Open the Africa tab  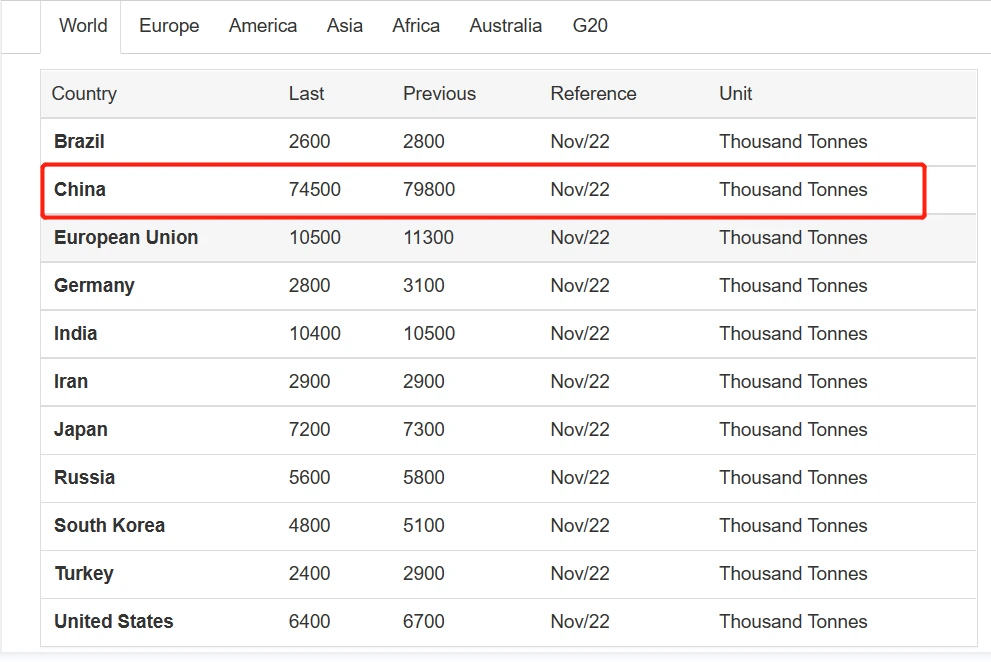416,26
